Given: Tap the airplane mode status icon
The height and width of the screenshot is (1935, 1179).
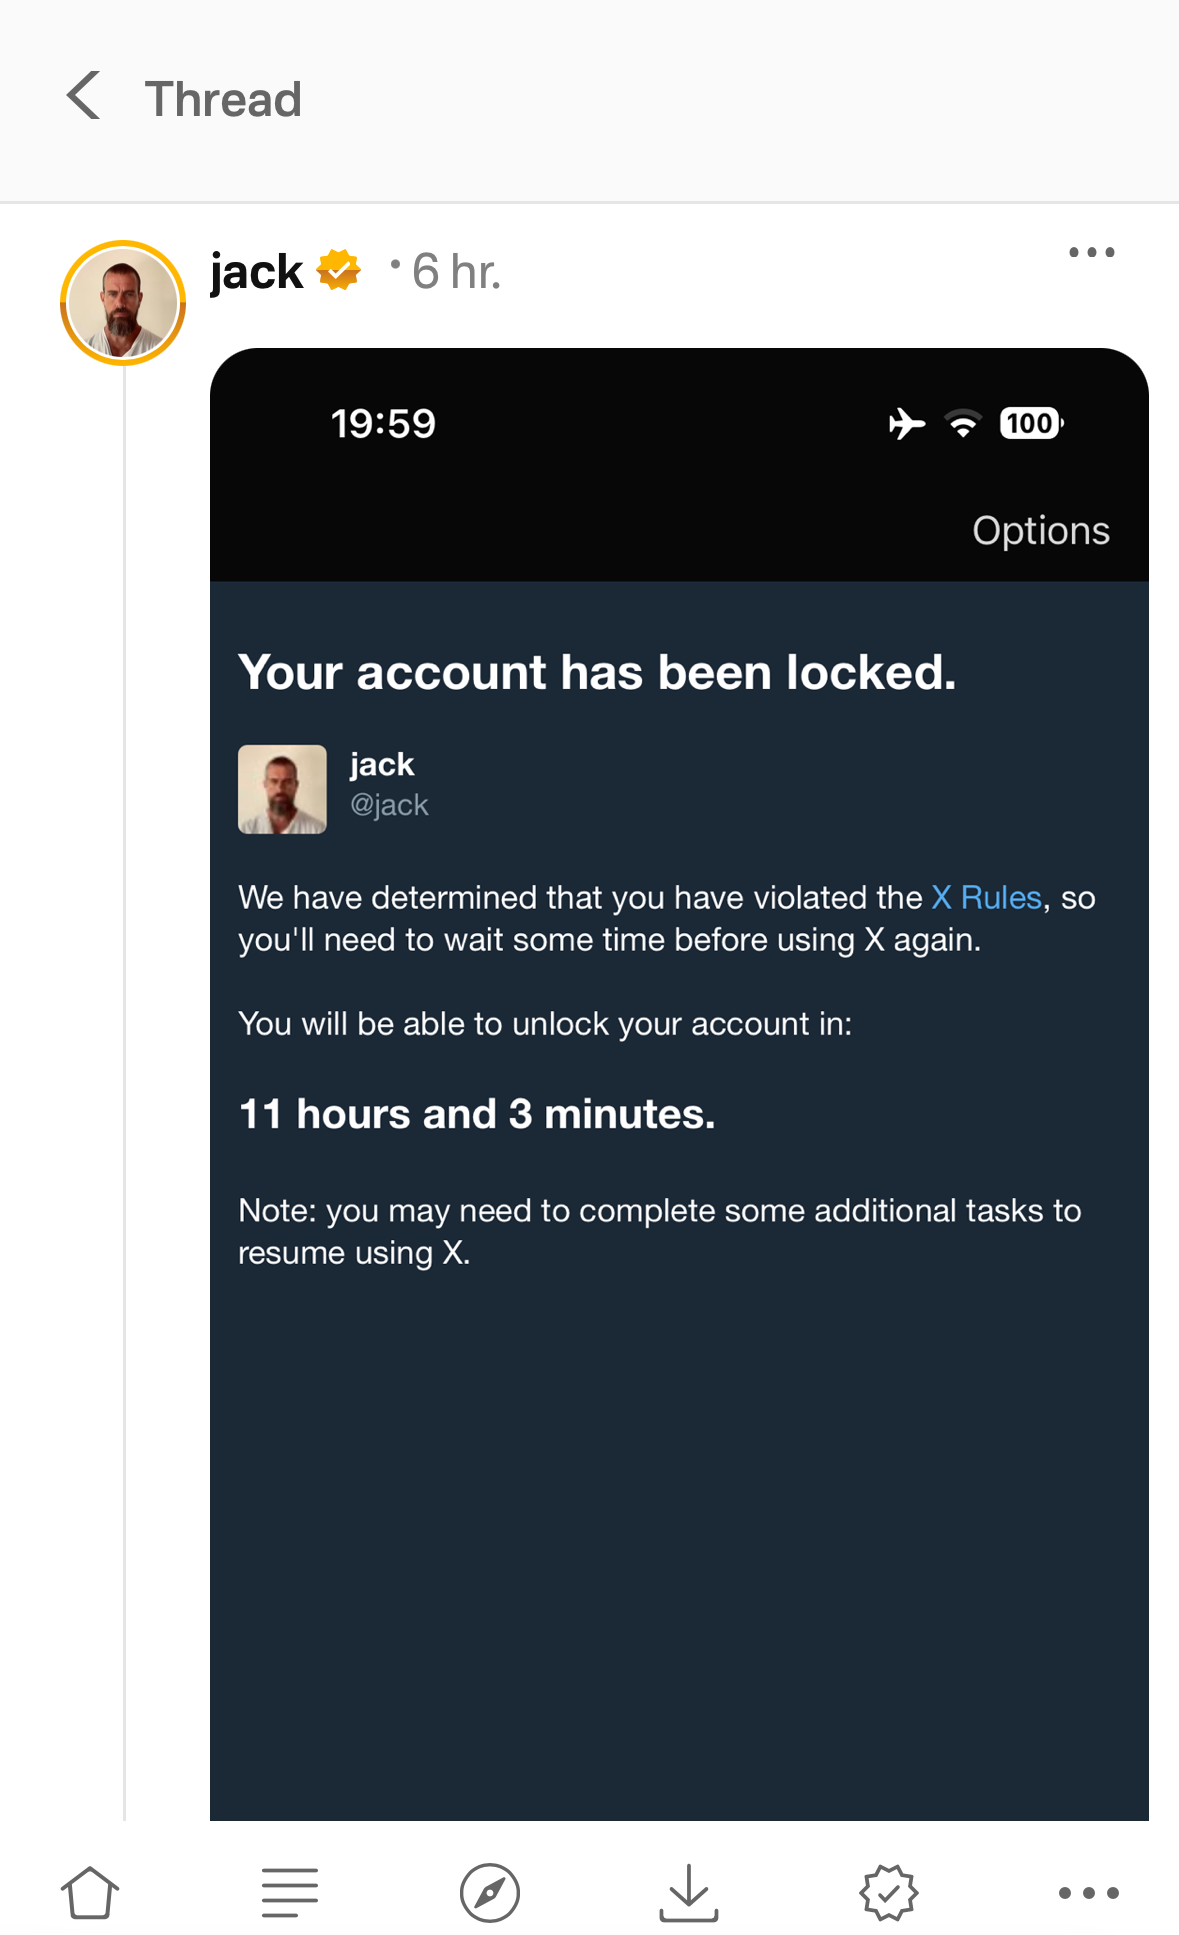Looking at the screenshot, I should [x=906, y=423].
